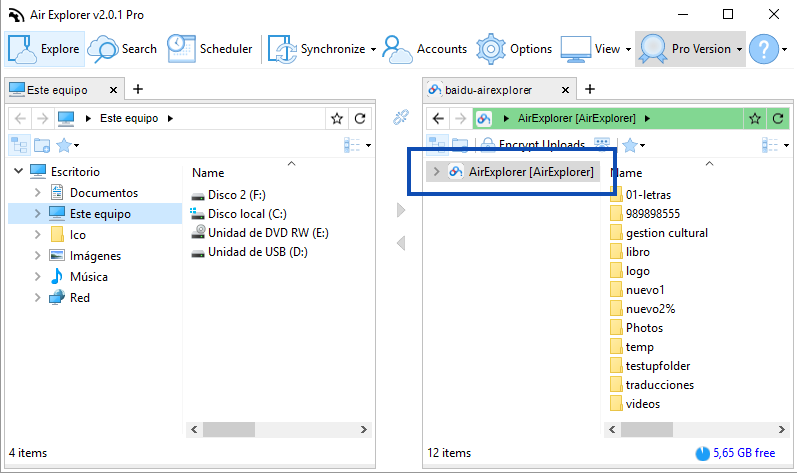The height and width of the screenshot is (473, 797).
Task: Toggle folder tree view in left pane
Action: 19,145
